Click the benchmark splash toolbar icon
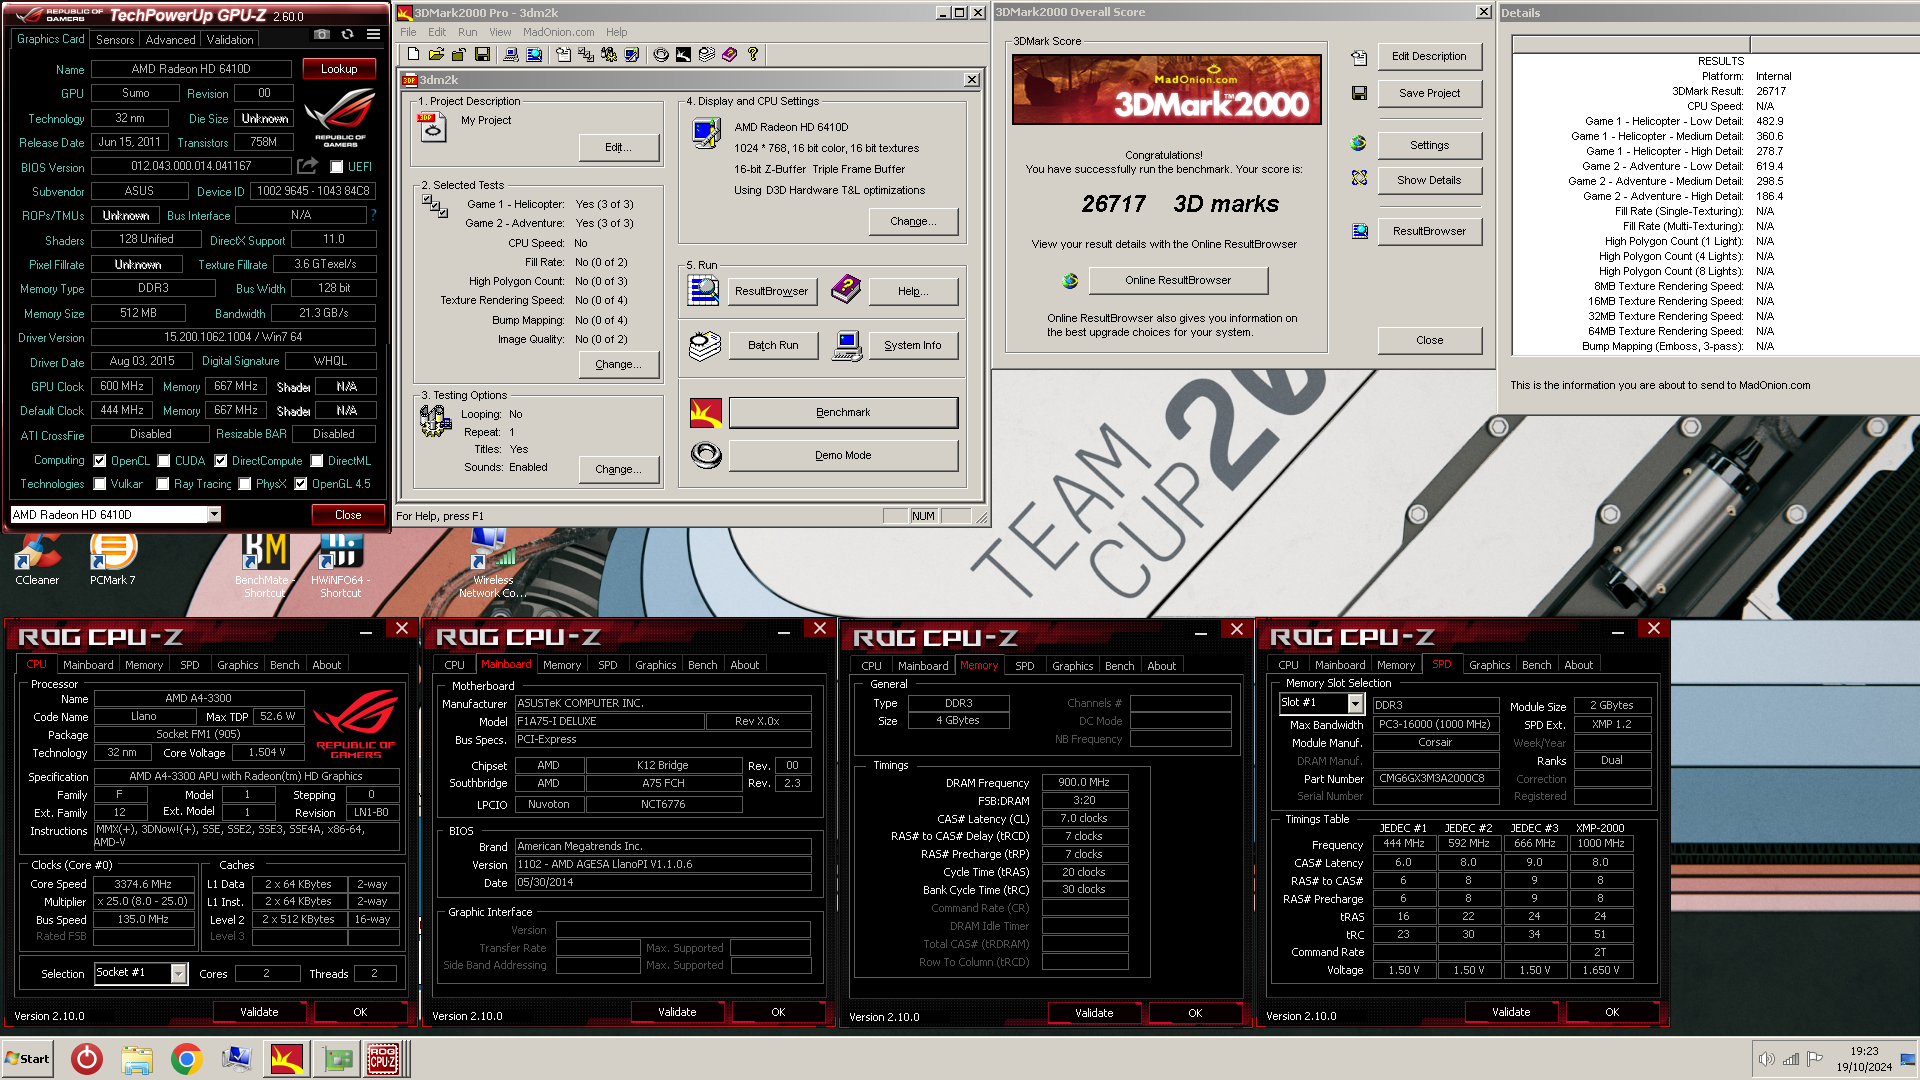This screenshot has width=1920, height=1080. click(684, 54)
